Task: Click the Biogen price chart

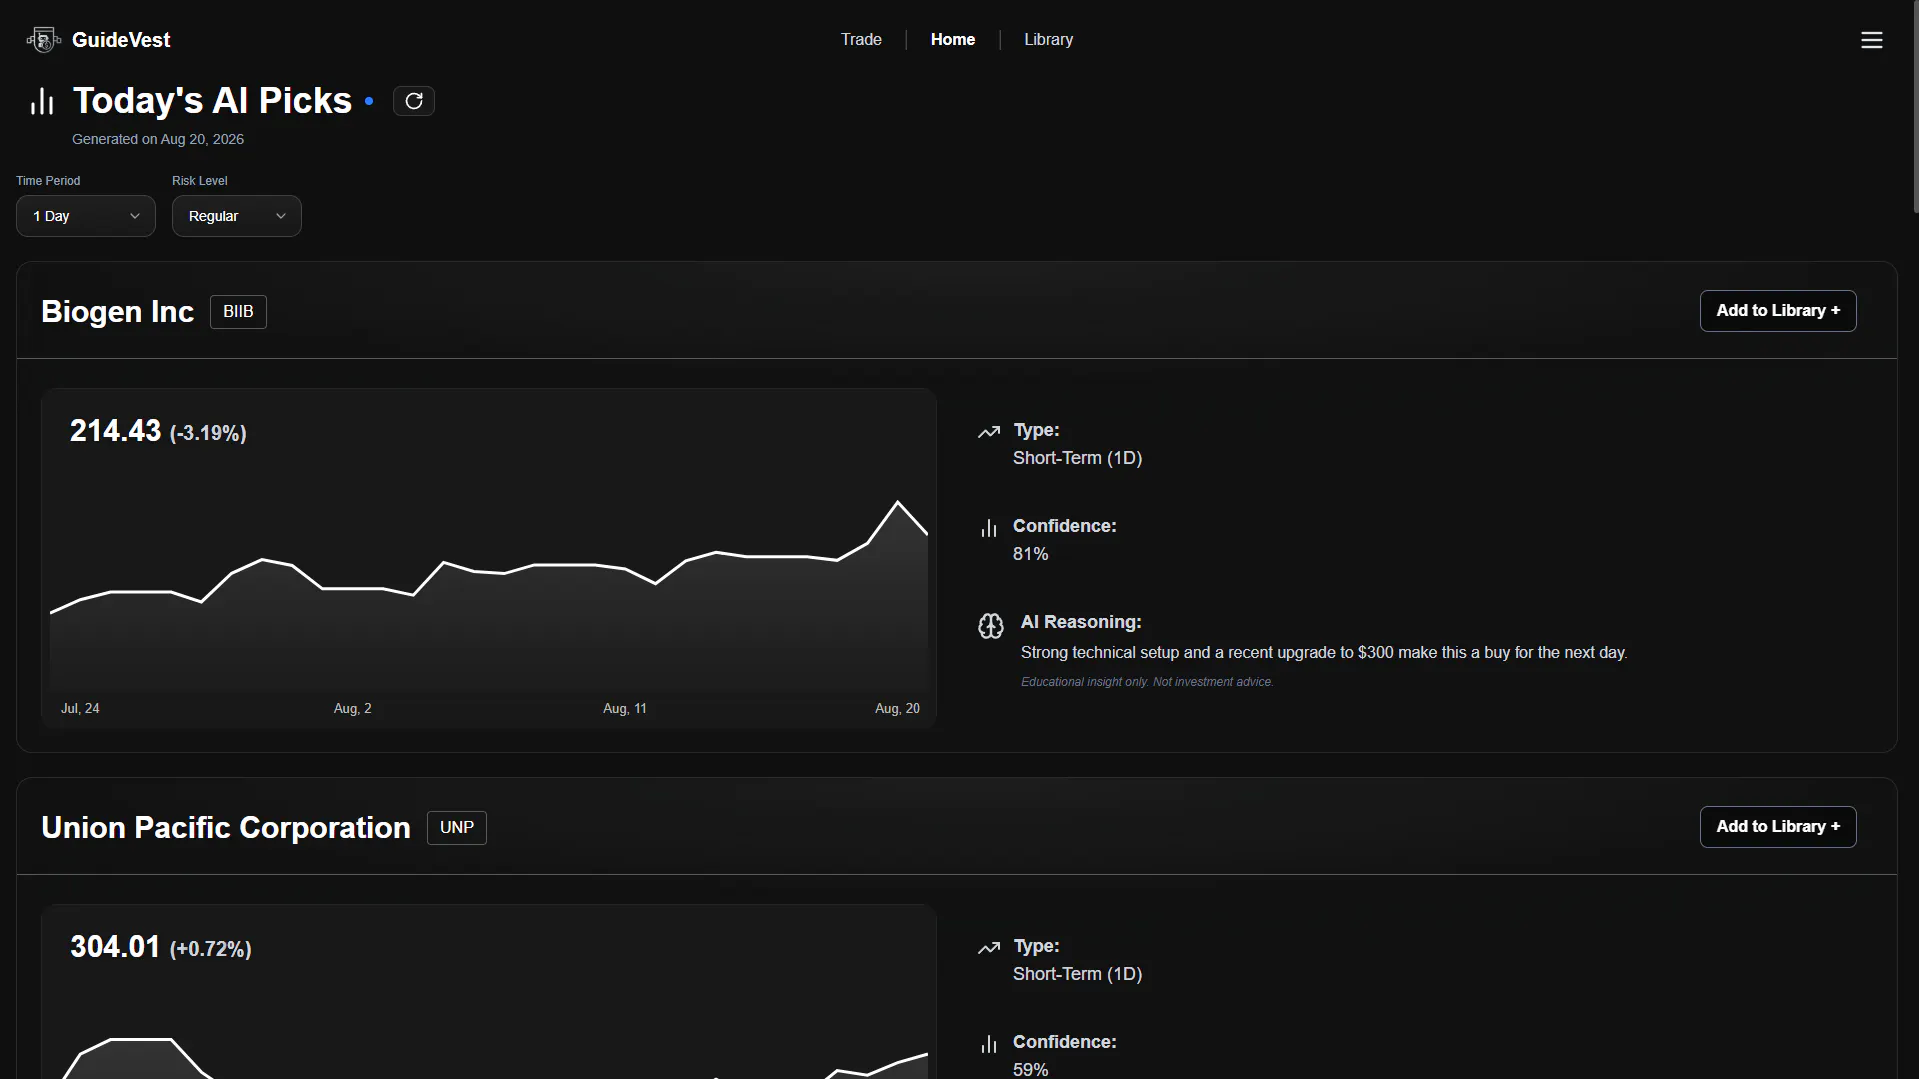Action: coord(489,595)
